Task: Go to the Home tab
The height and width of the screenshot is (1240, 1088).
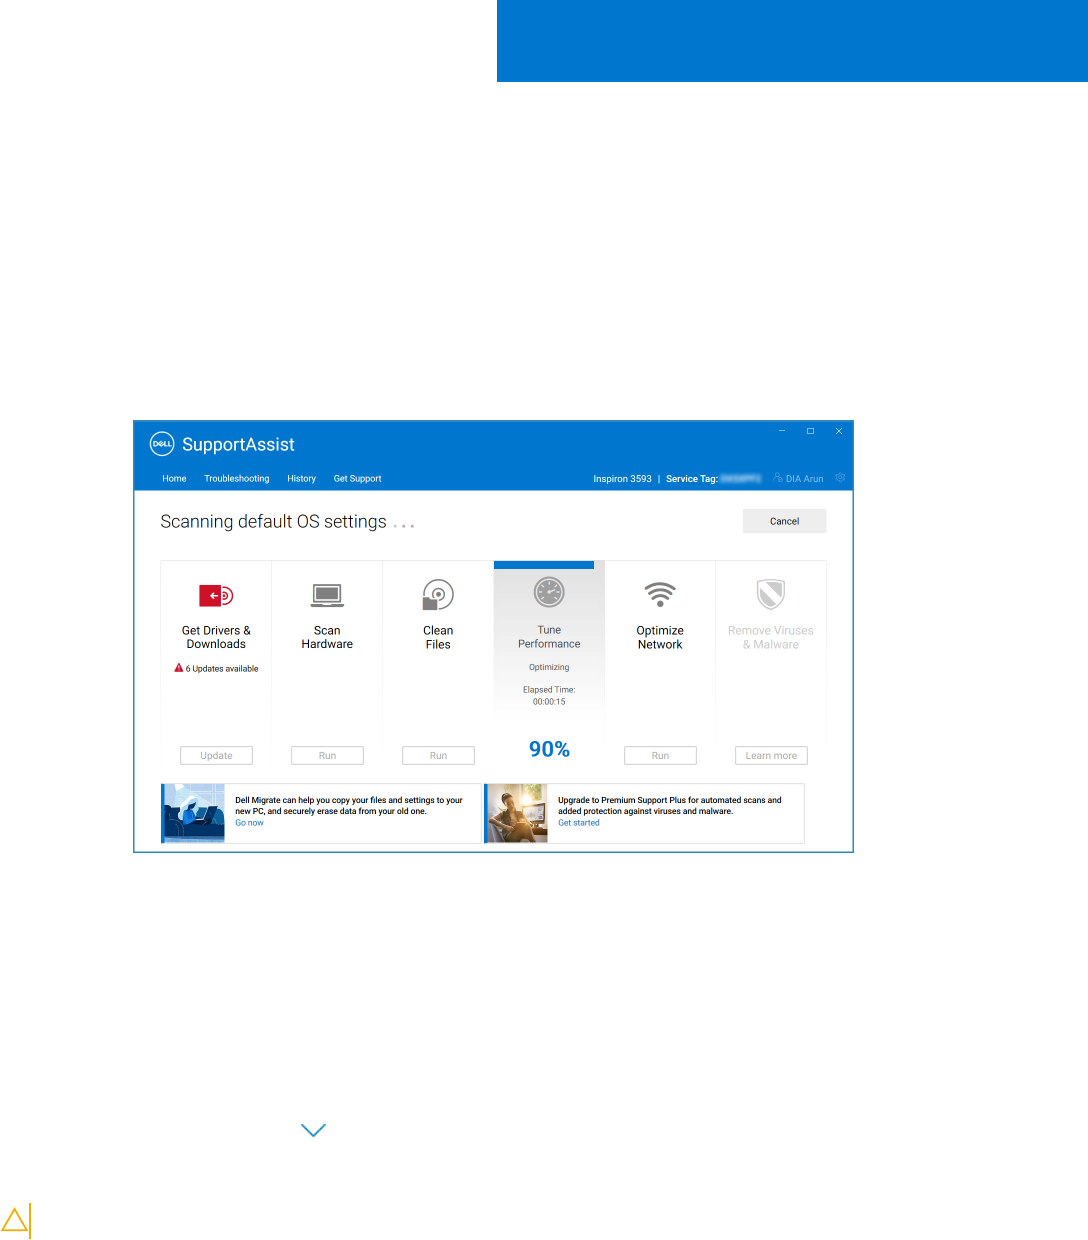Action: (x=174, y=479)
